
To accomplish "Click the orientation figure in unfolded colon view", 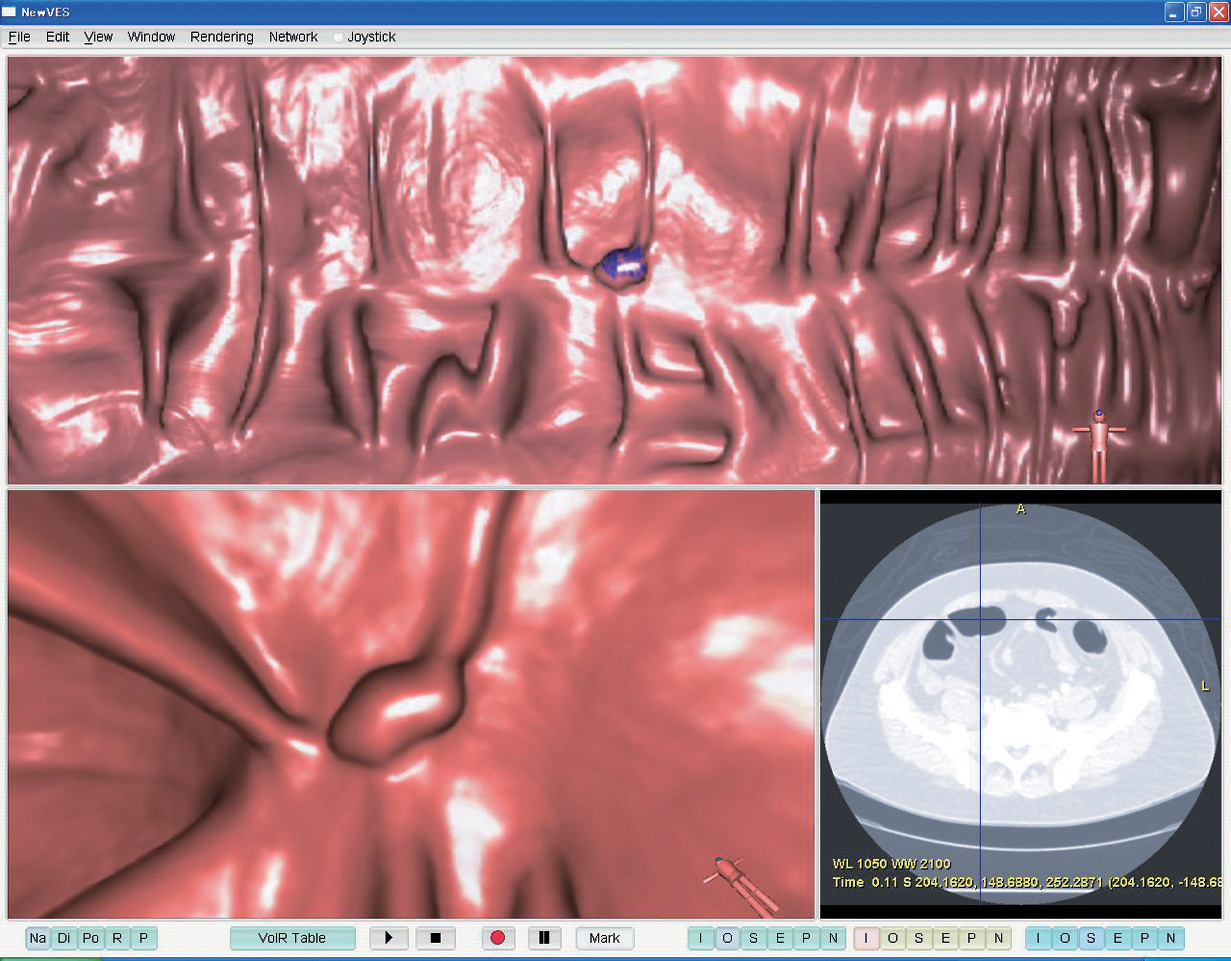I will tap(1099, 442).
